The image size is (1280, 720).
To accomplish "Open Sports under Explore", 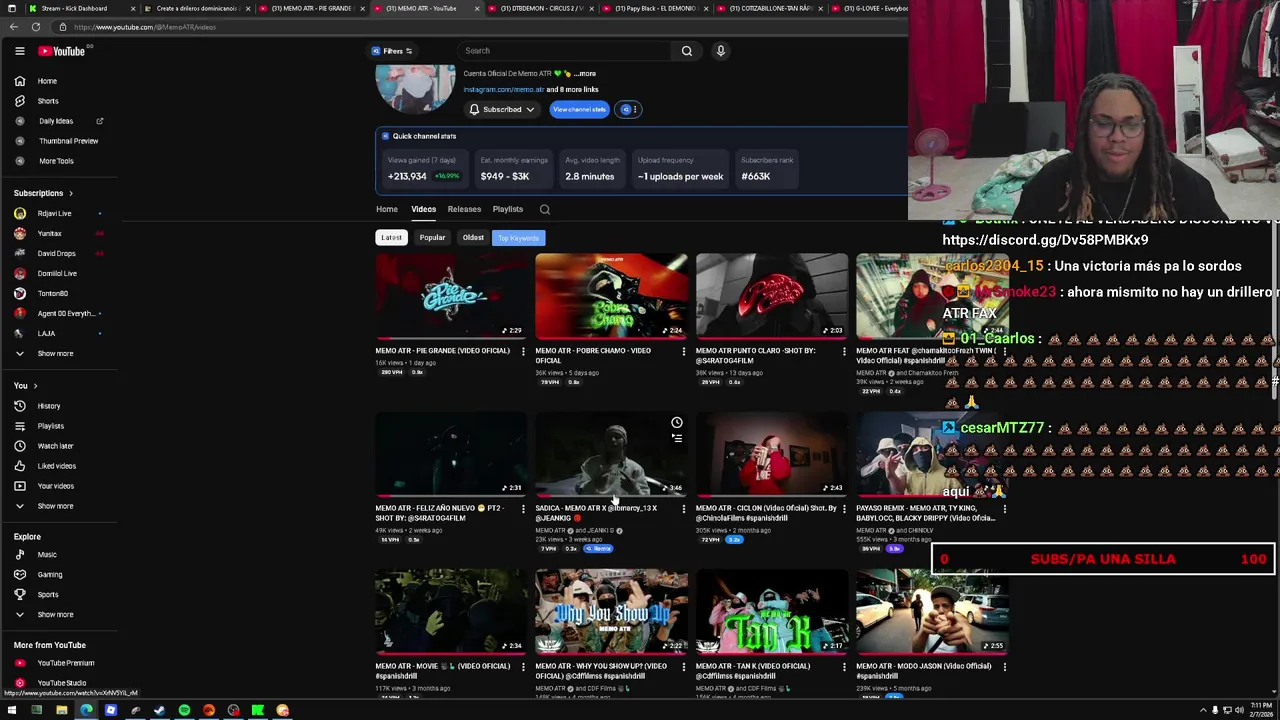I will coord(58,595).
